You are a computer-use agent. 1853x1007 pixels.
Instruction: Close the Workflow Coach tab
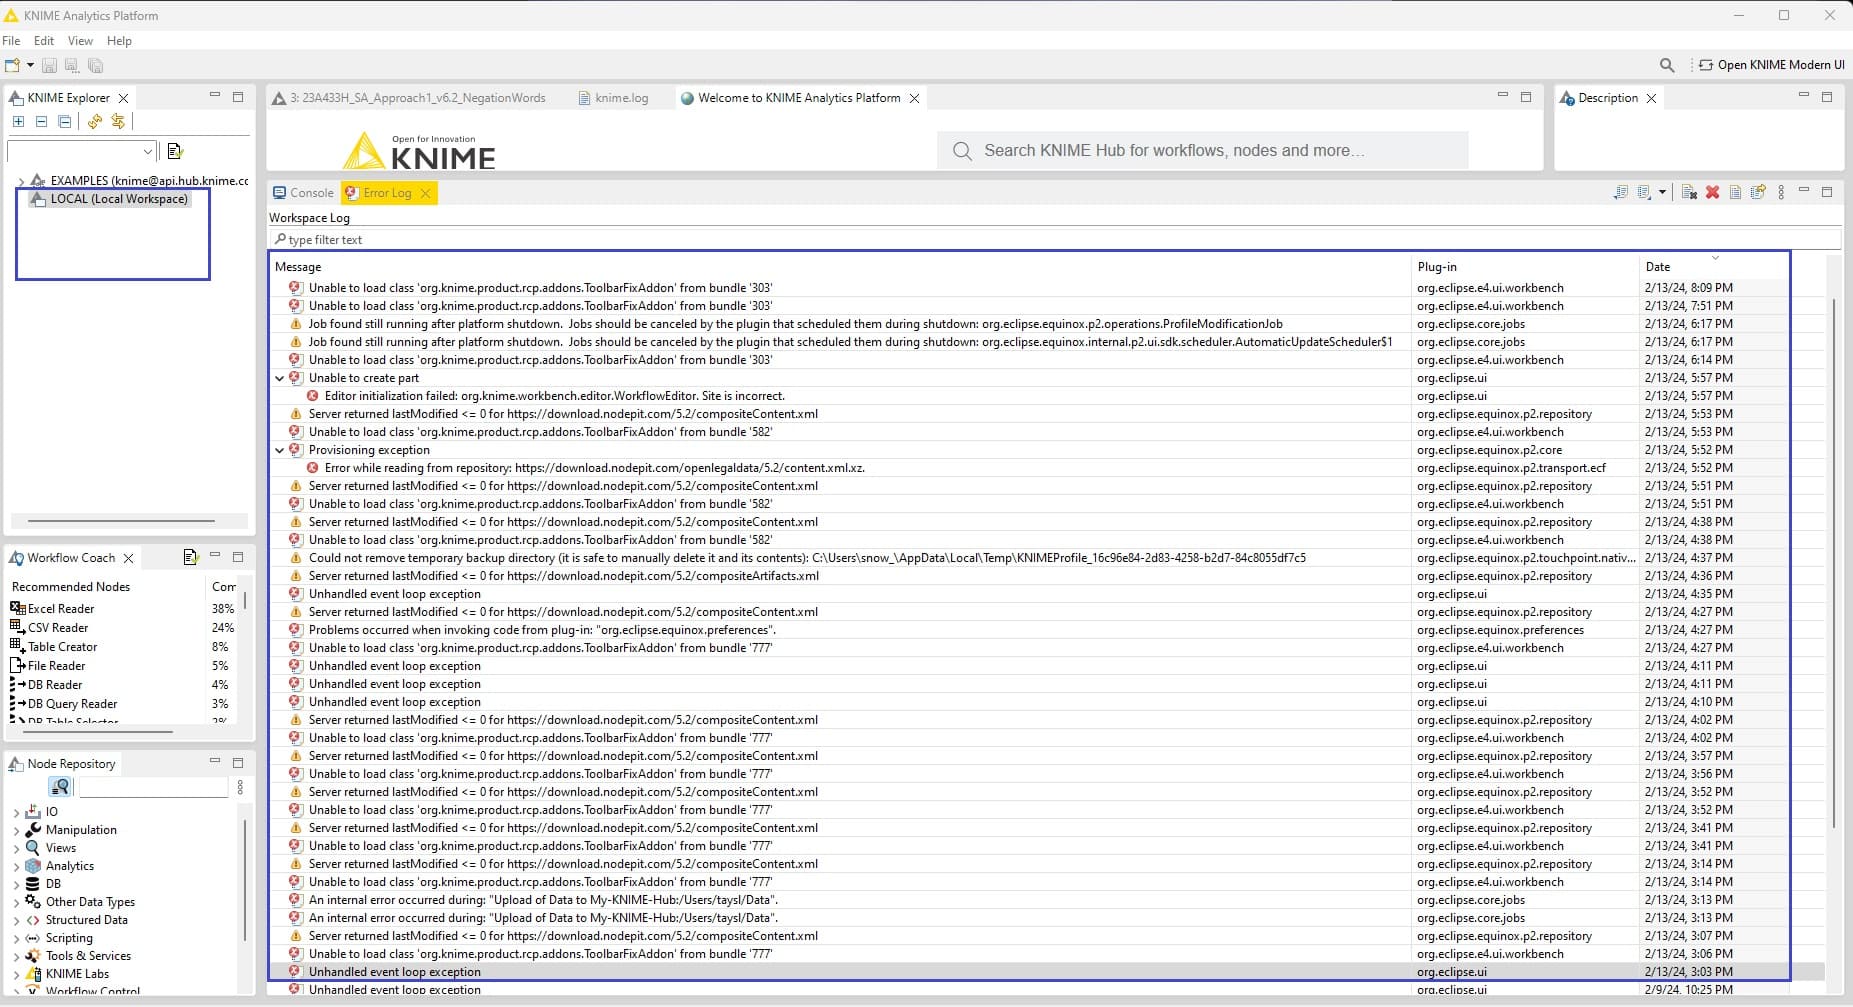[128, 558]
